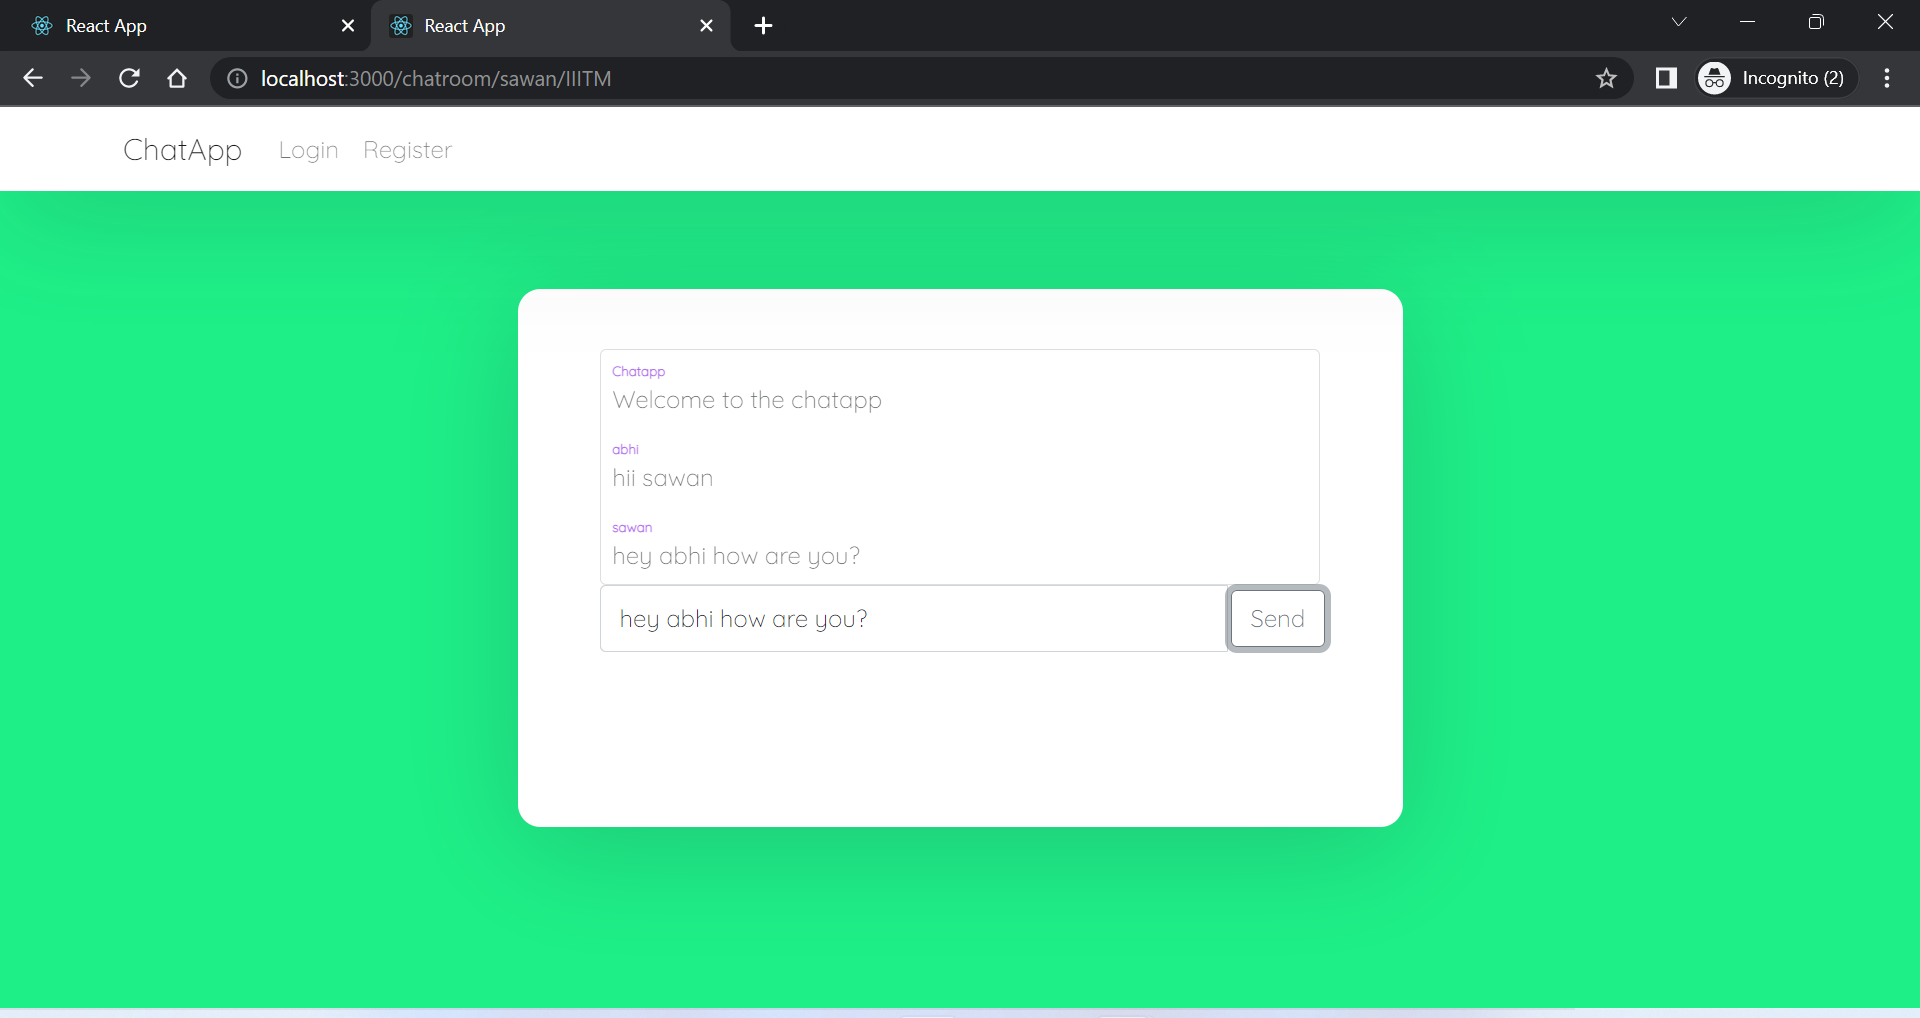Focus the chat message input field
This screenshot has width=1920, height=1018.
(914, 618)
